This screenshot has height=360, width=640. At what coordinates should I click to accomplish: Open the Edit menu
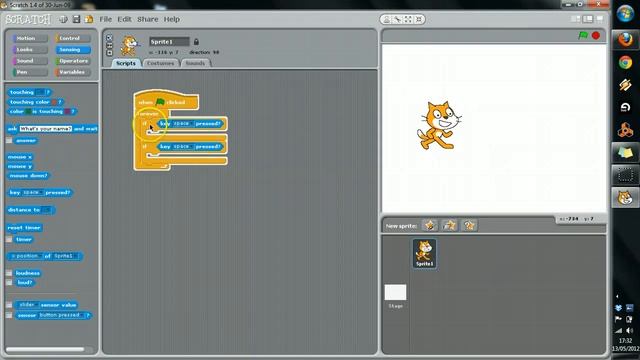click(x=124, y=19)
